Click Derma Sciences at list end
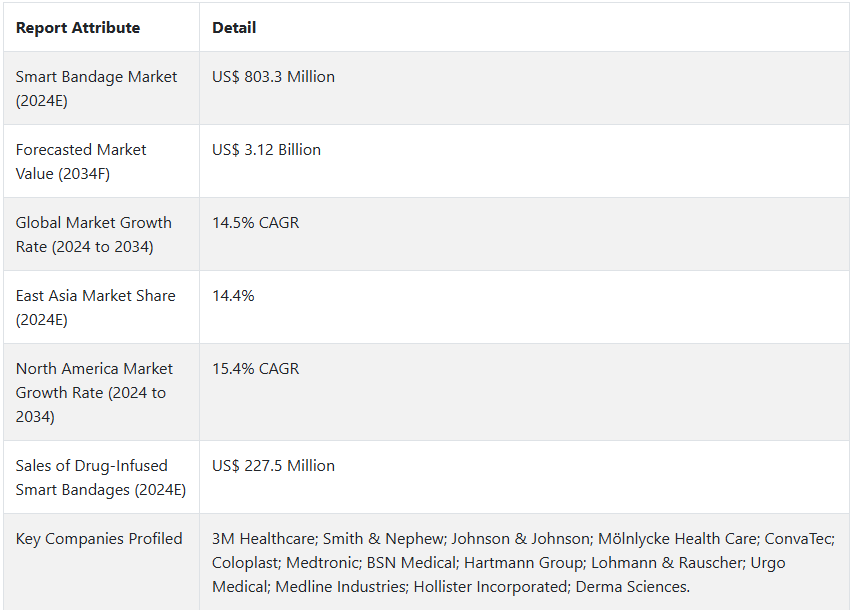The height and width of the screenshot is (610, 852). [x=632, y=587]
